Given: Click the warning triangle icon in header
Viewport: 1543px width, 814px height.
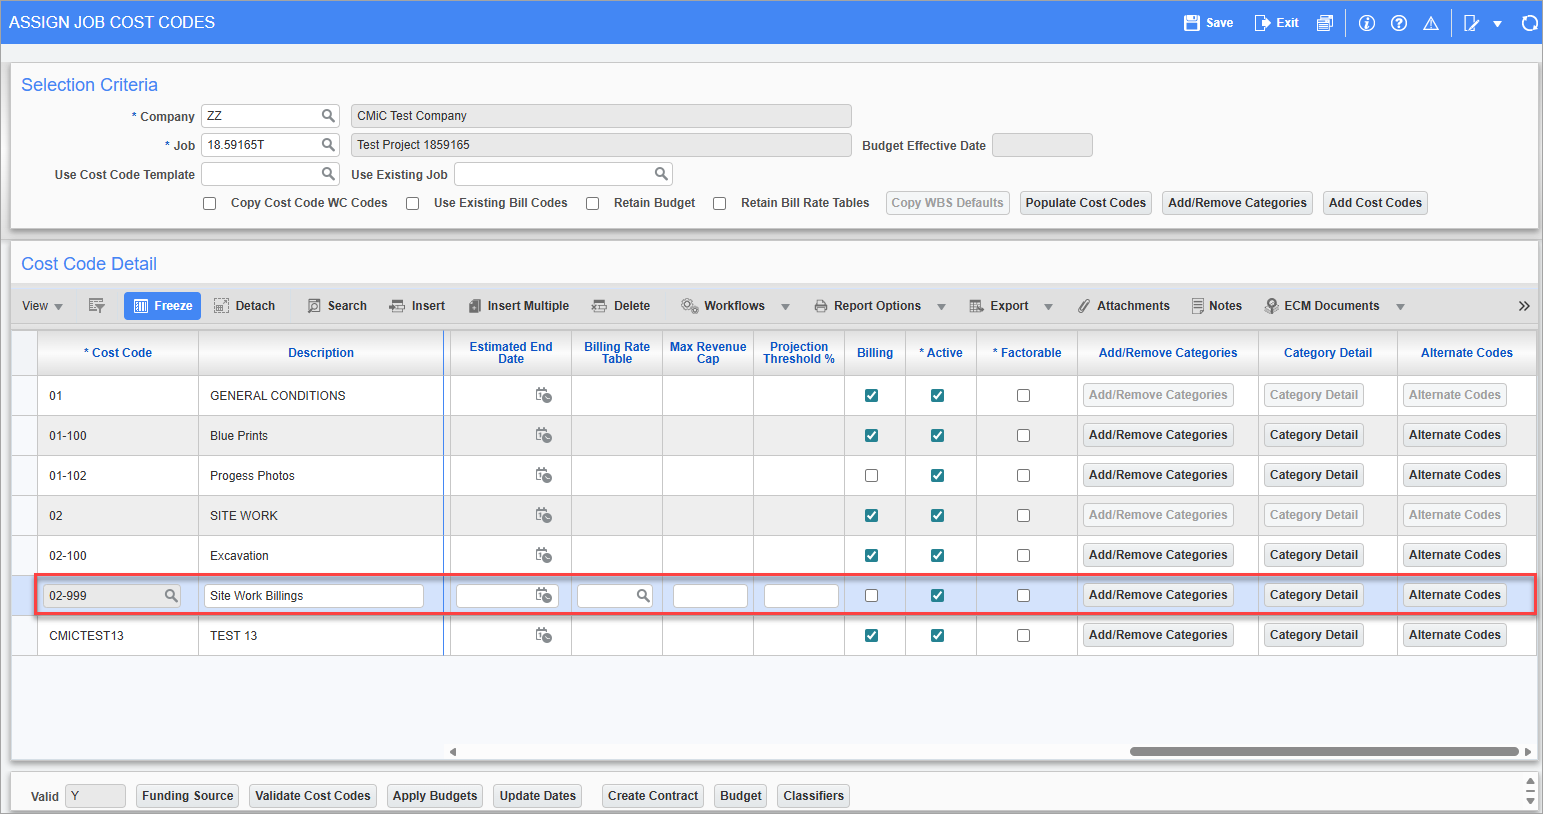Looking at the screenshot, I should (x=1431, y=23).
